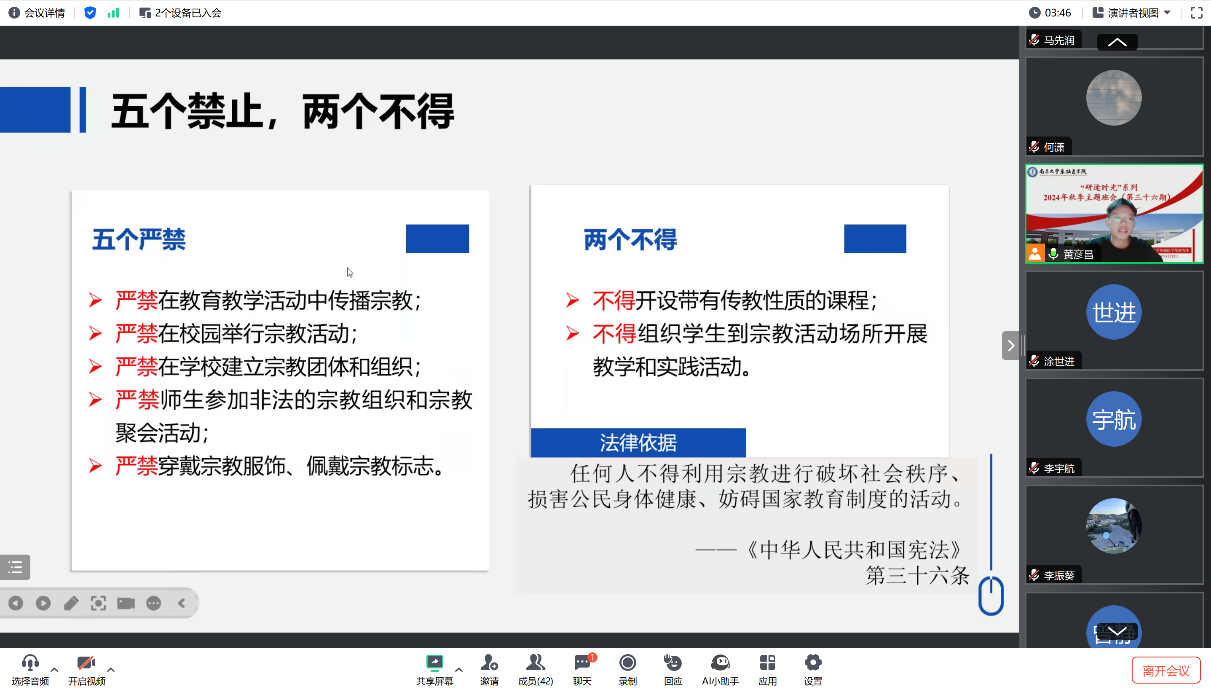Image resolution: width=1211 pixels, height=692 pixels.
Task: Turn on video with 开启视频
Action: point(86,664)
